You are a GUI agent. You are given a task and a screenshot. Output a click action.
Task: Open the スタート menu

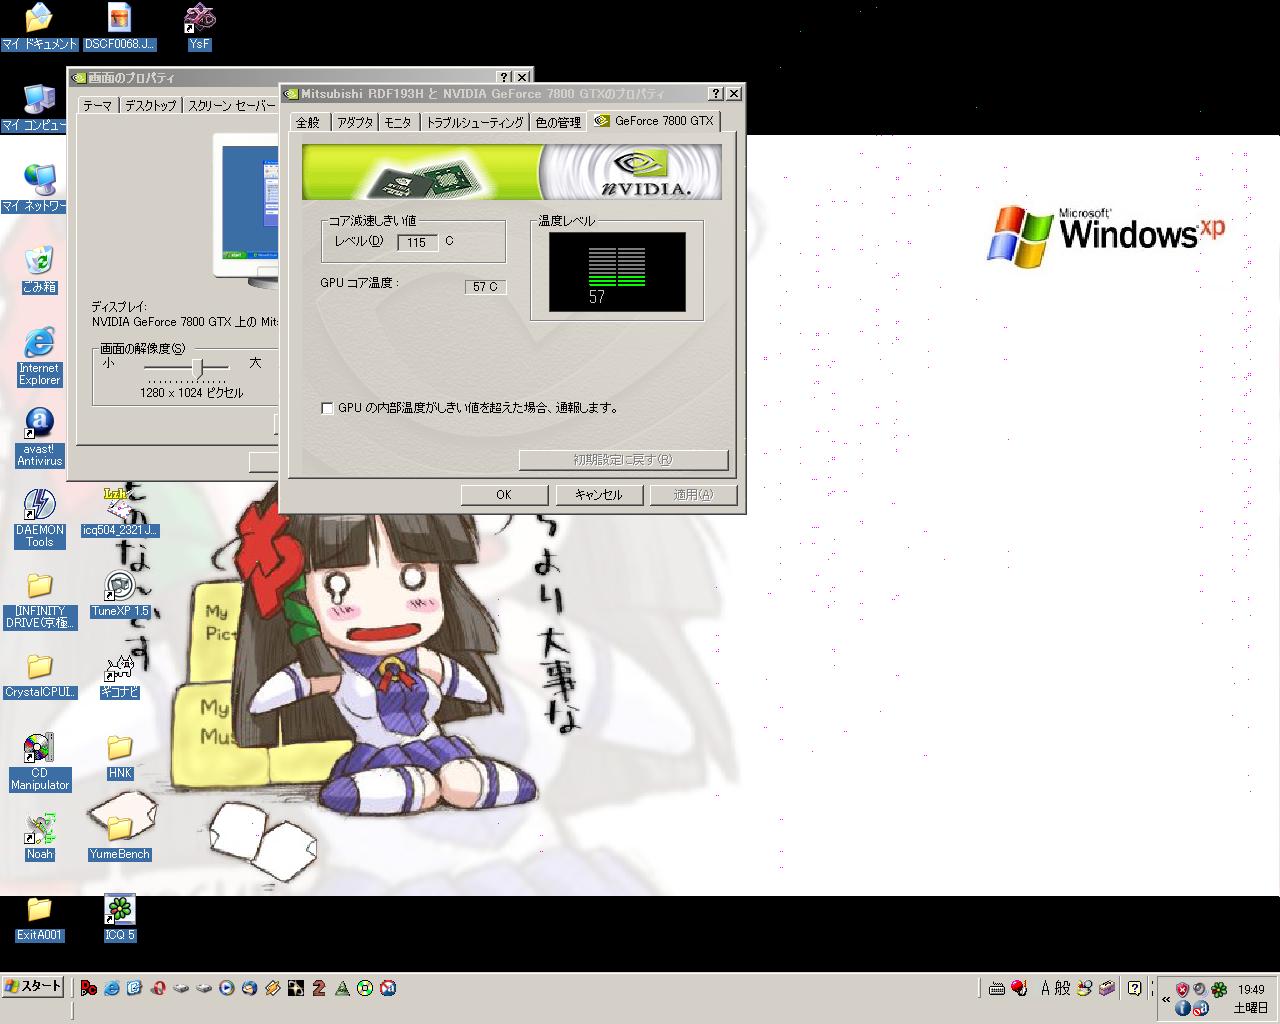34,987
